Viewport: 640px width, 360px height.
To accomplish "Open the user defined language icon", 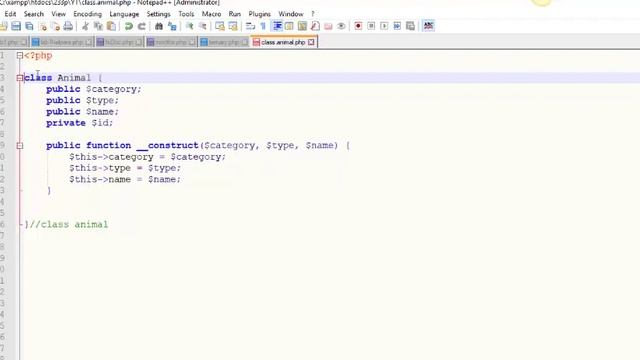I will (x=289, y=27).
